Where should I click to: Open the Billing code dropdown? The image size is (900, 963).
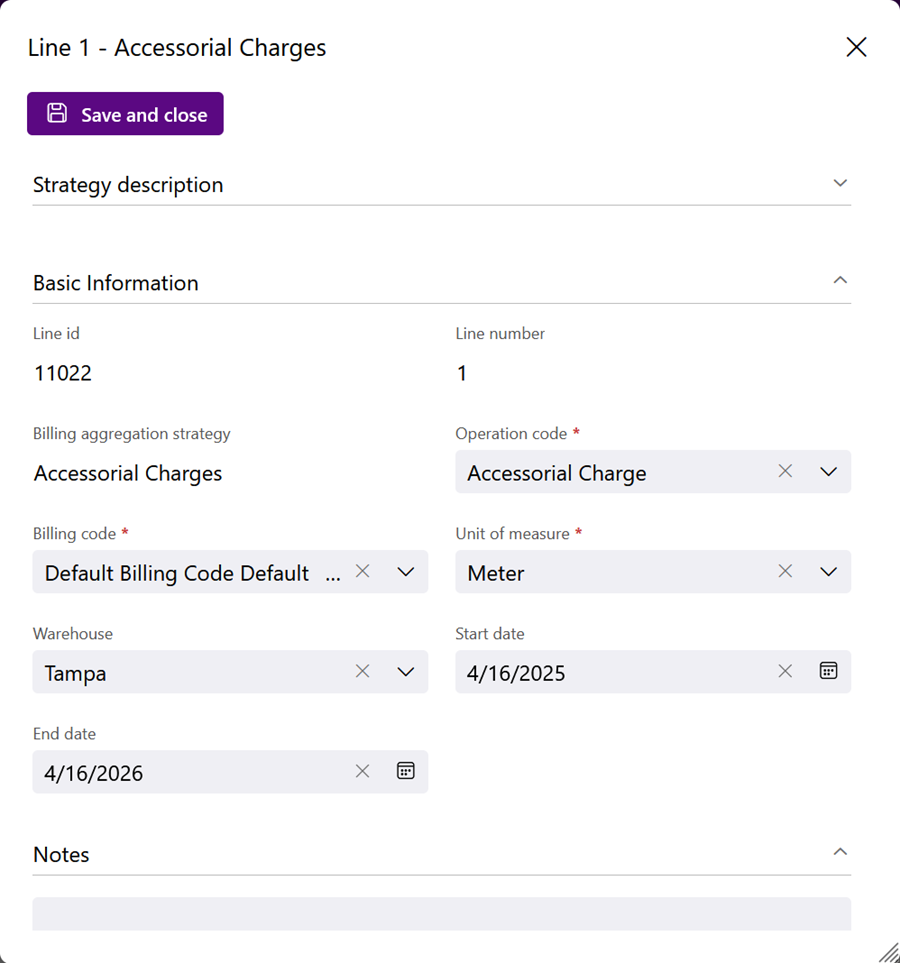(405, 572)
